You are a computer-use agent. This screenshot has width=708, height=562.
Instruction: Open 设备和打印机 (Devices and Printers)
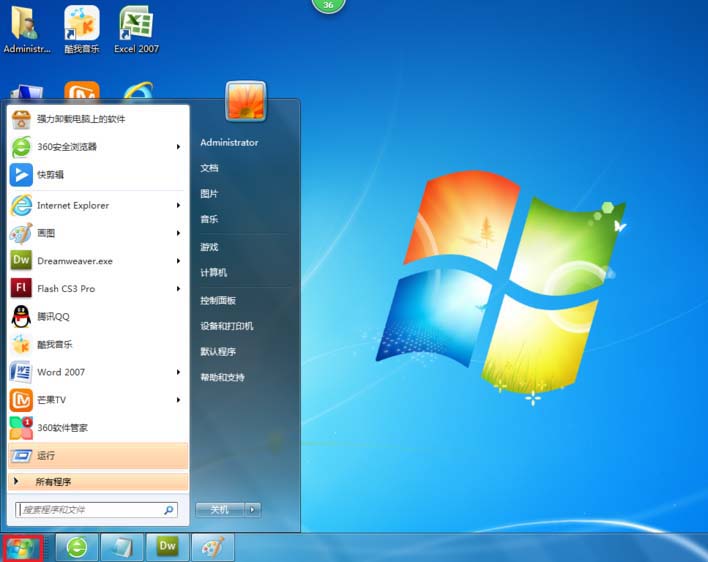coord(227,326)
